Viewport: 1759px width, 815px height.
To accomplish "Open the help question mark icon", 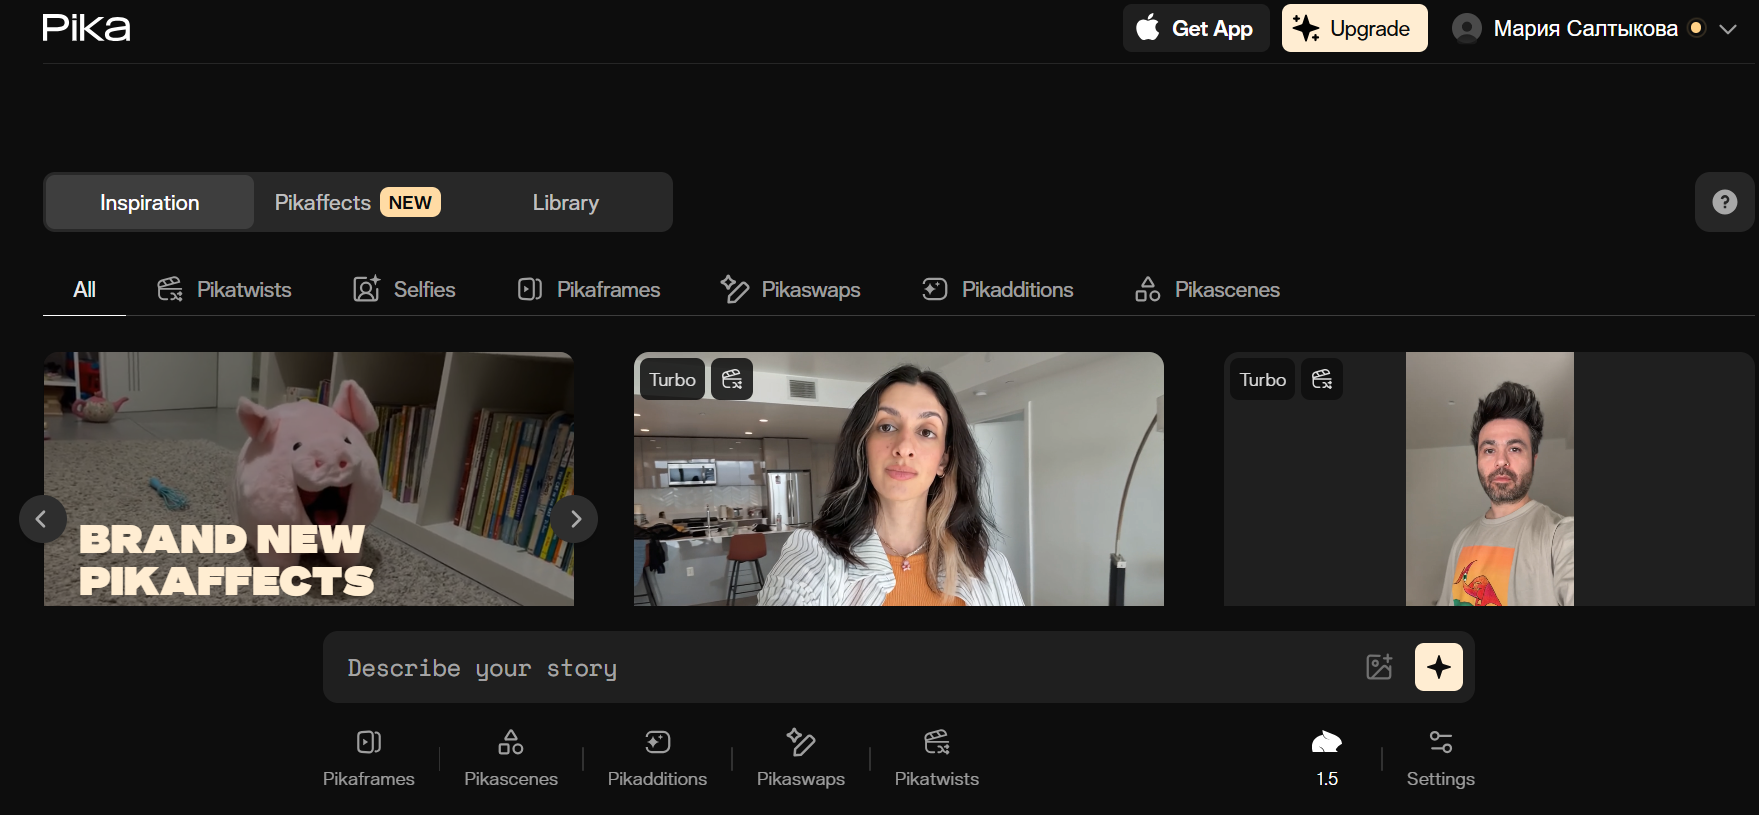I will pyautogui.click(x=1724, y=202).
